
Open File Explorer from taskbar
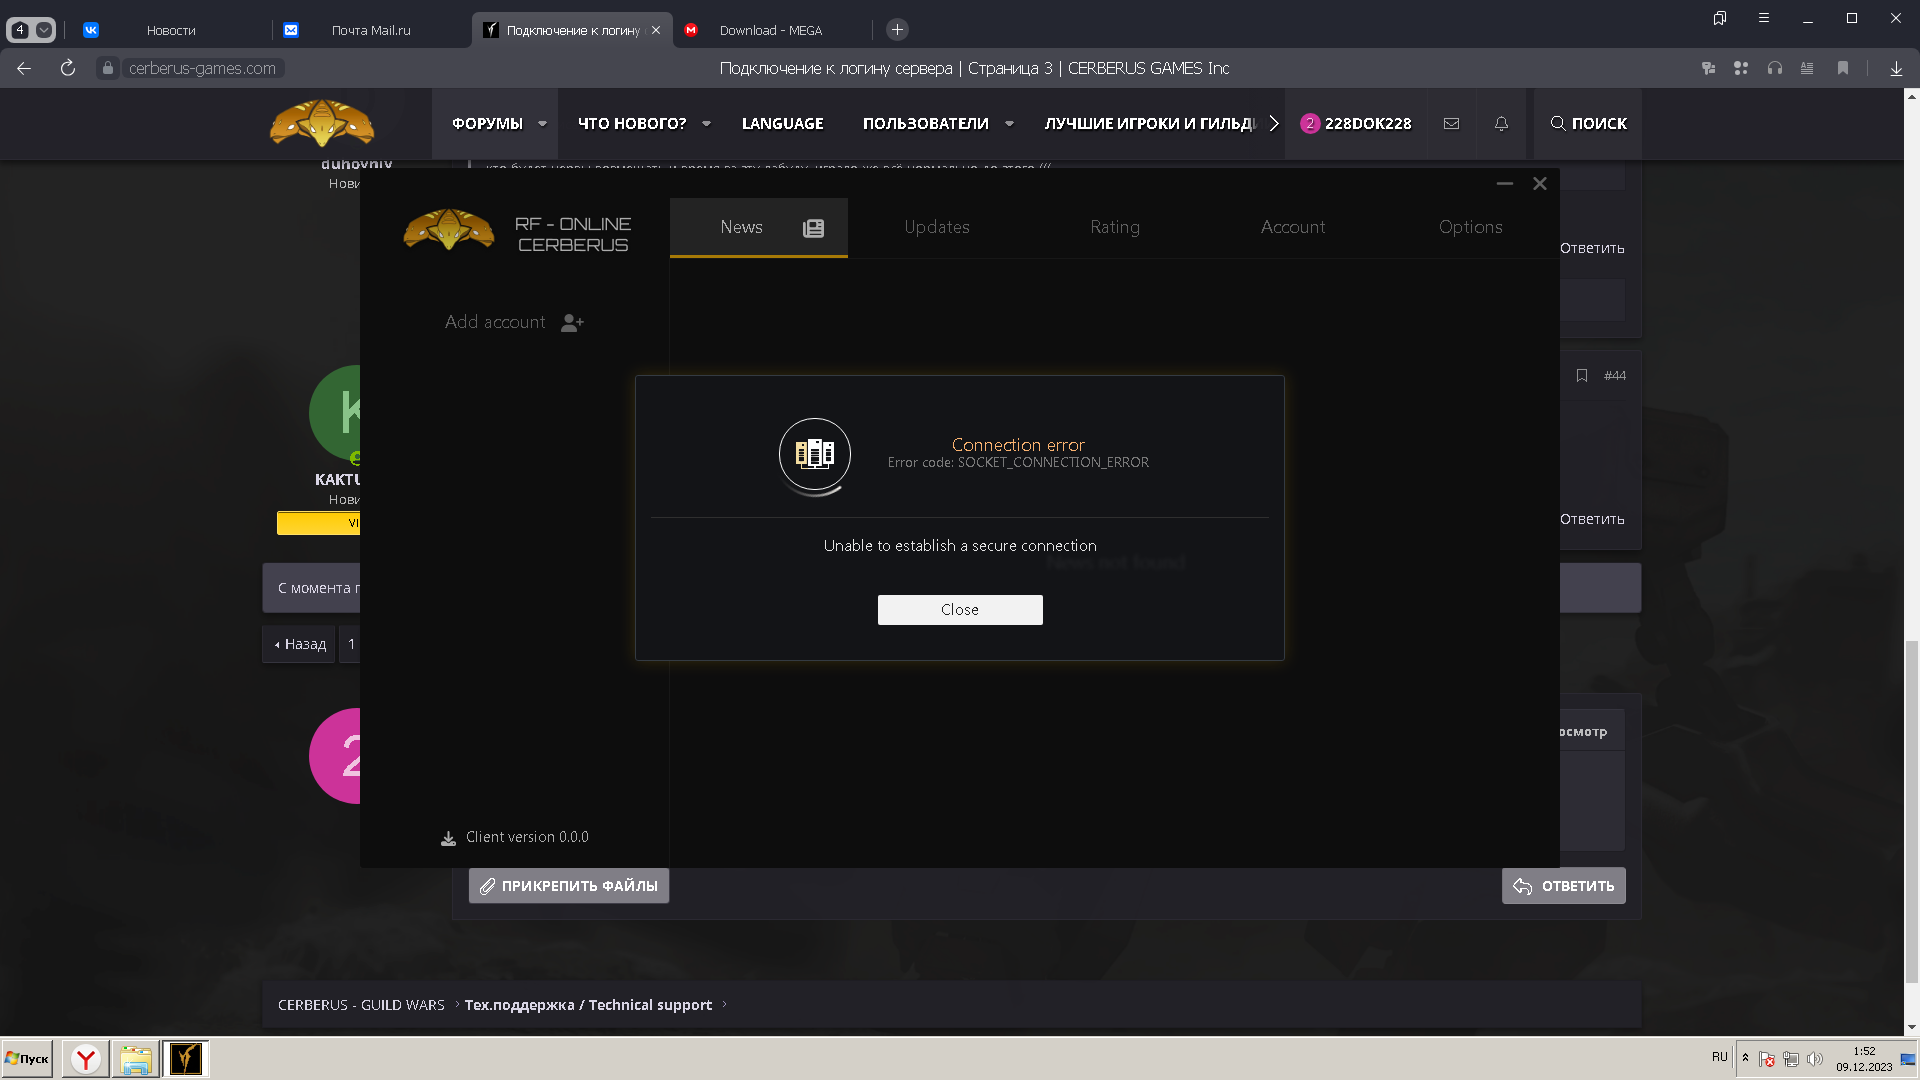point(136,1059)
